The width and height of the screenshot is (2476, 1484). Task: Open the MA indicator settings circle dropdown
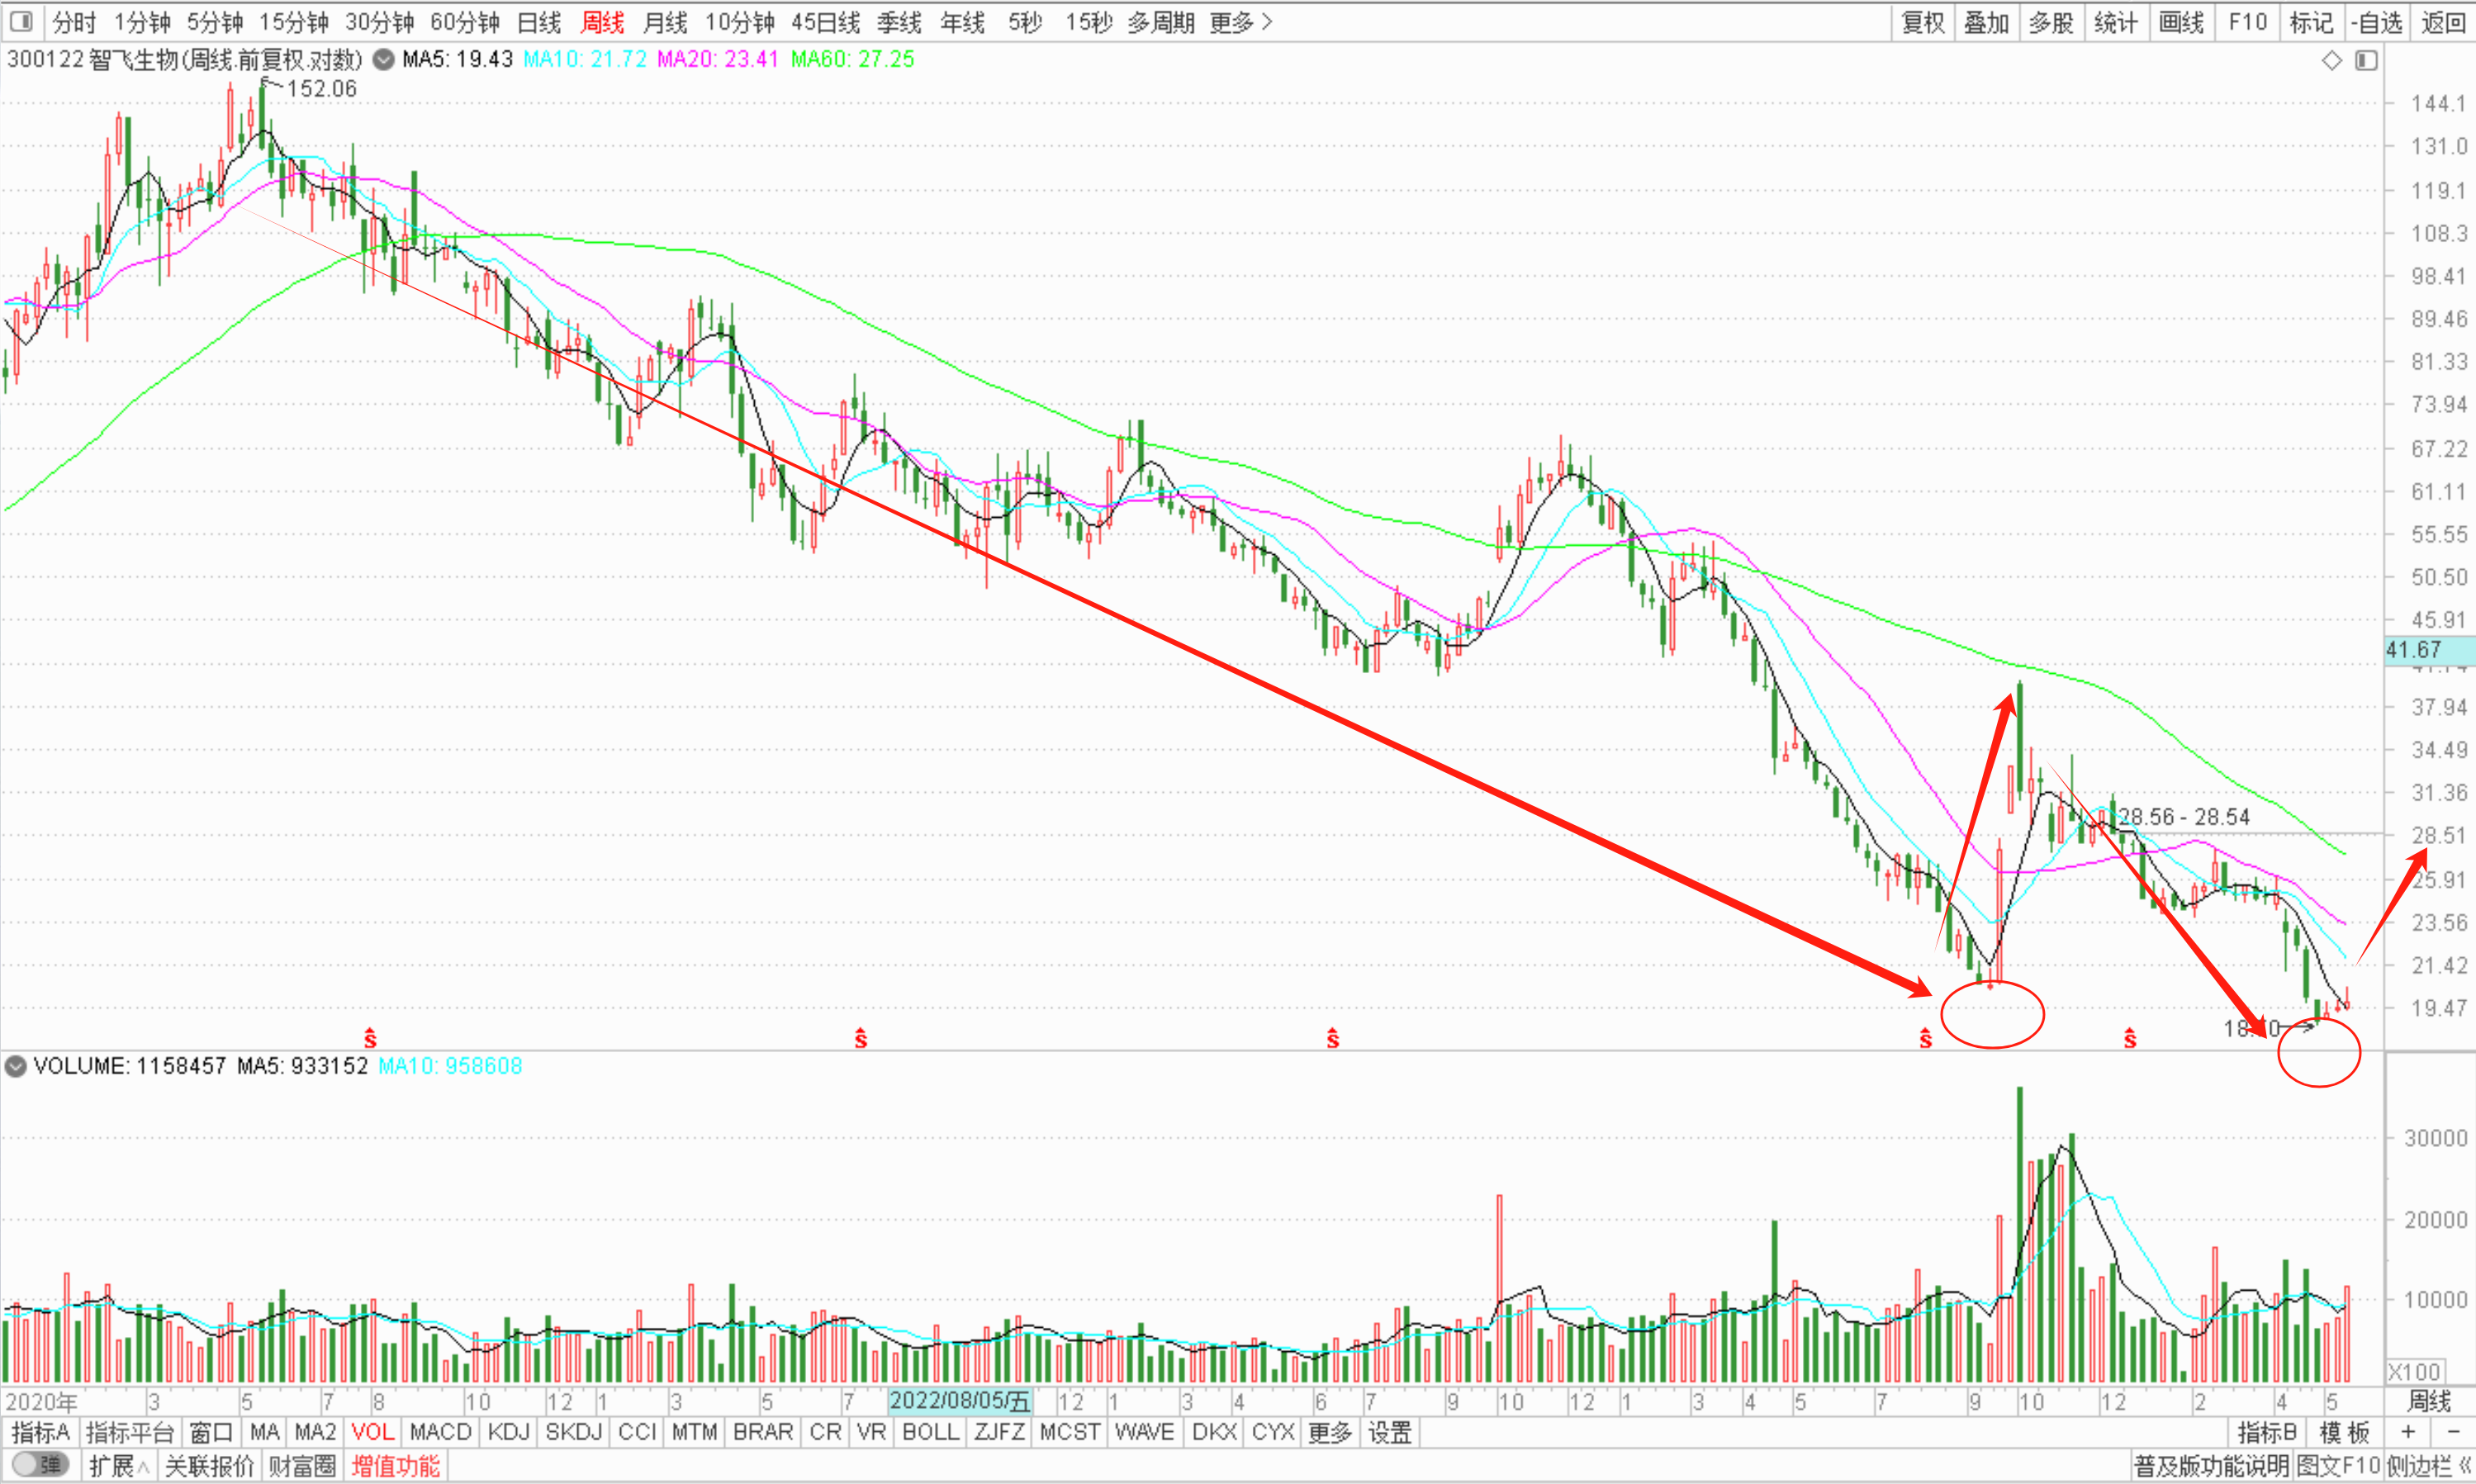(x=383, y=60)
